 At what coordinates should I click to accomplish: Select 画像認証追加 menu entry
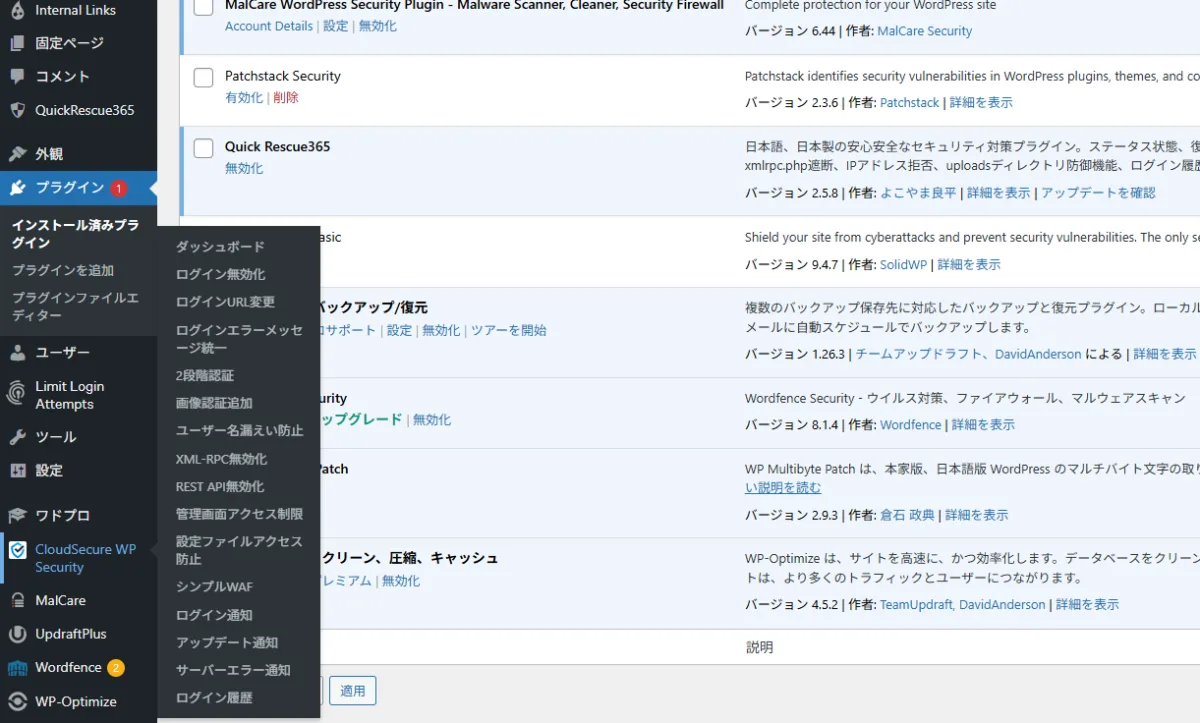tap(214, 403)
